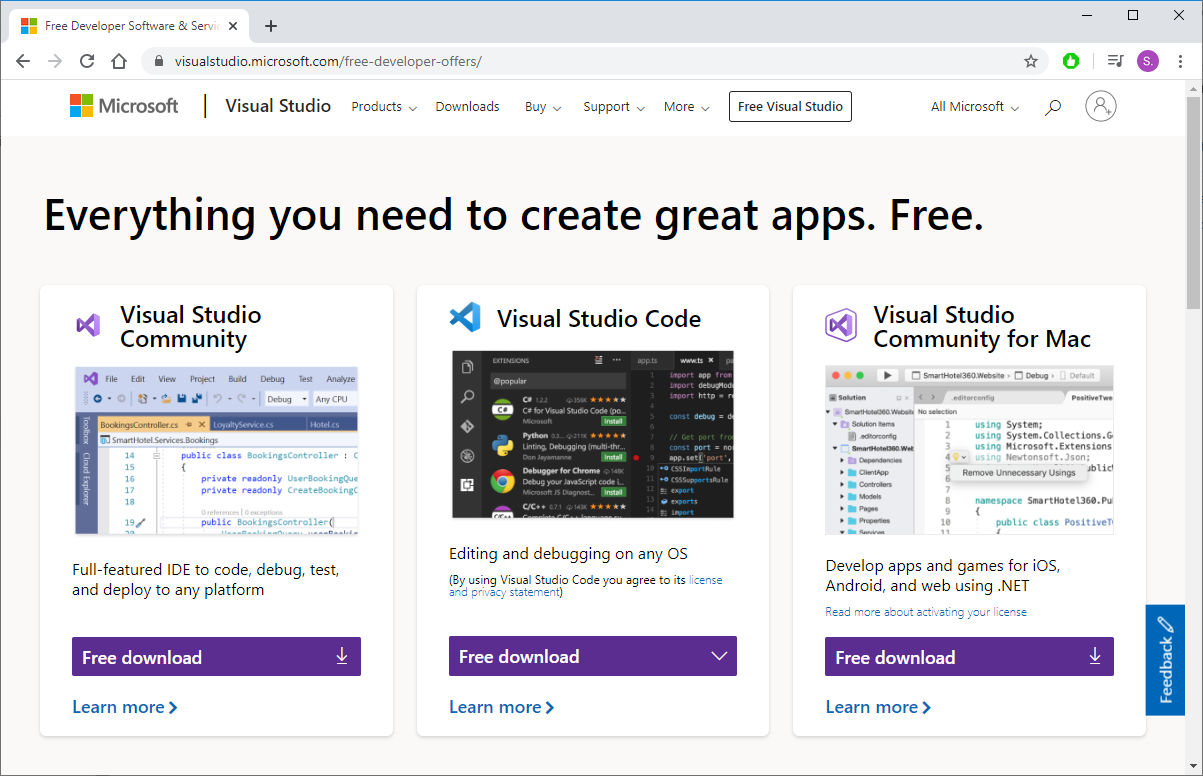The width and height of the screenshot is (1203, 776).
Task: Go to browser home page icon
Action: click(x=119, y=61)
